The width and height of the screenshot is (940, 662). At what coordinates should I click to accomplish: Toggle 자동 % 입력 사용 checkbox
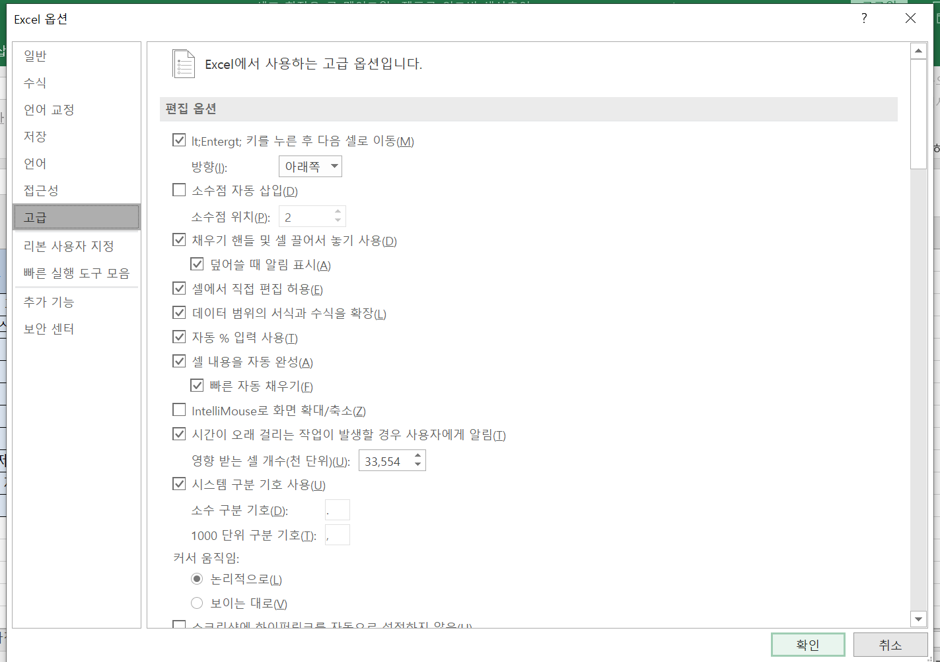click(179, 337)
